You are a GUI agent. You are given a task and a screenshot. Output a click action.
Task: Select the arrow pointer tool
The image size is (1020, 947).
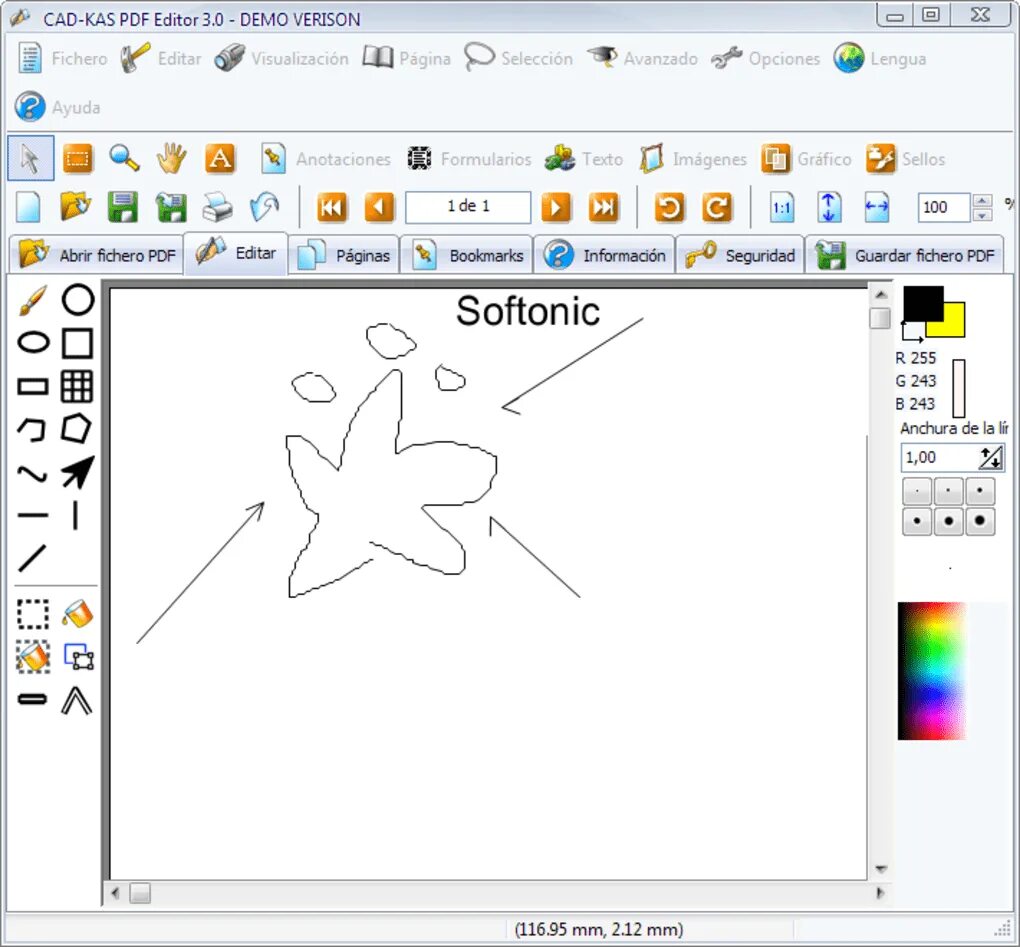[x=31, y=158]
